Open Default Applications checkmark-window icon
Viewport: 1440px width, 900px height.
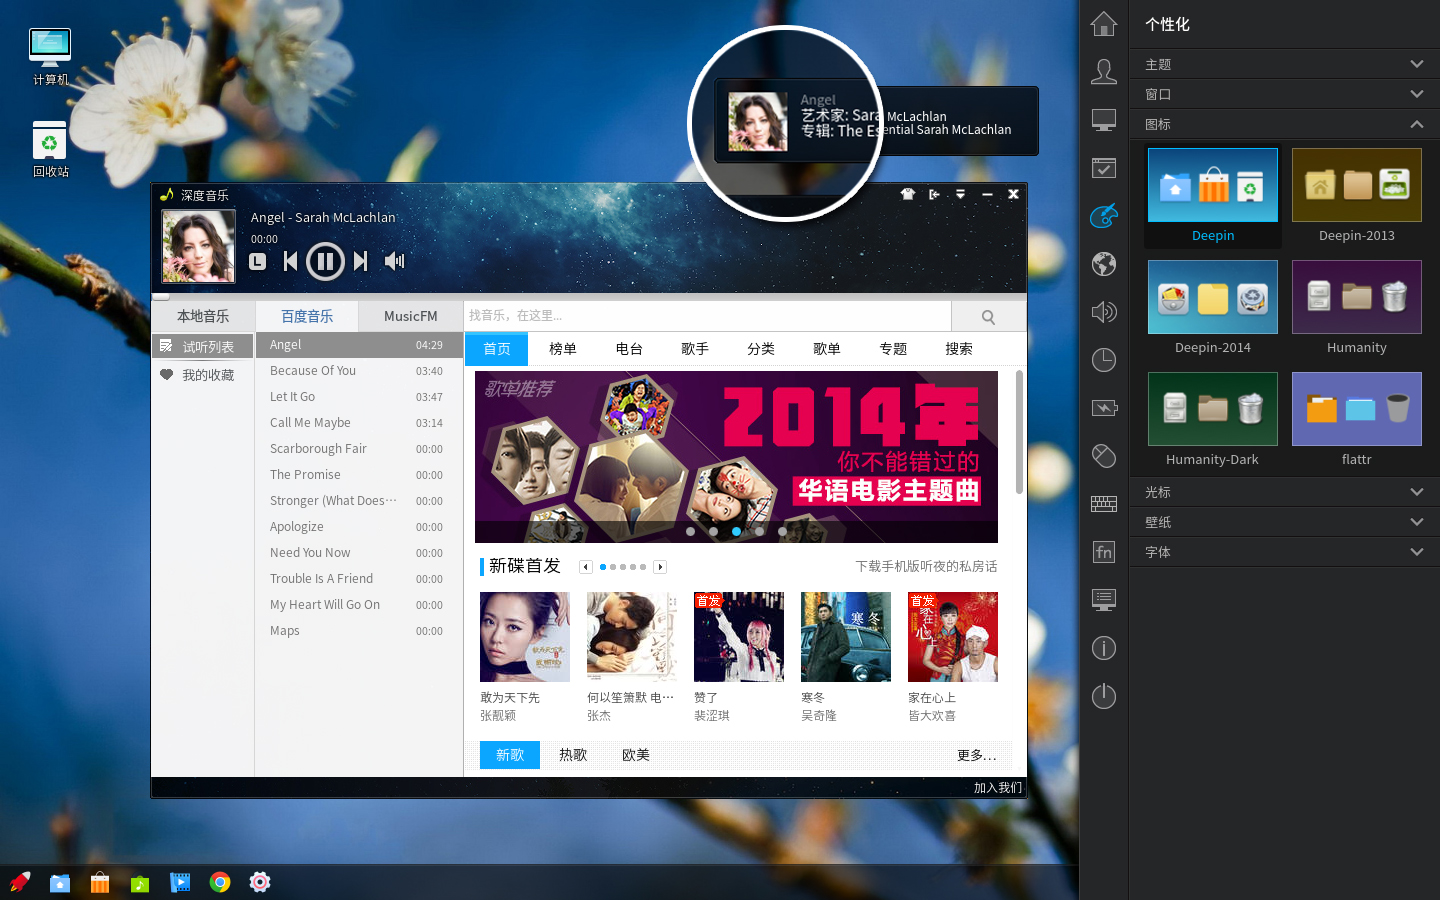point(1104,168)
